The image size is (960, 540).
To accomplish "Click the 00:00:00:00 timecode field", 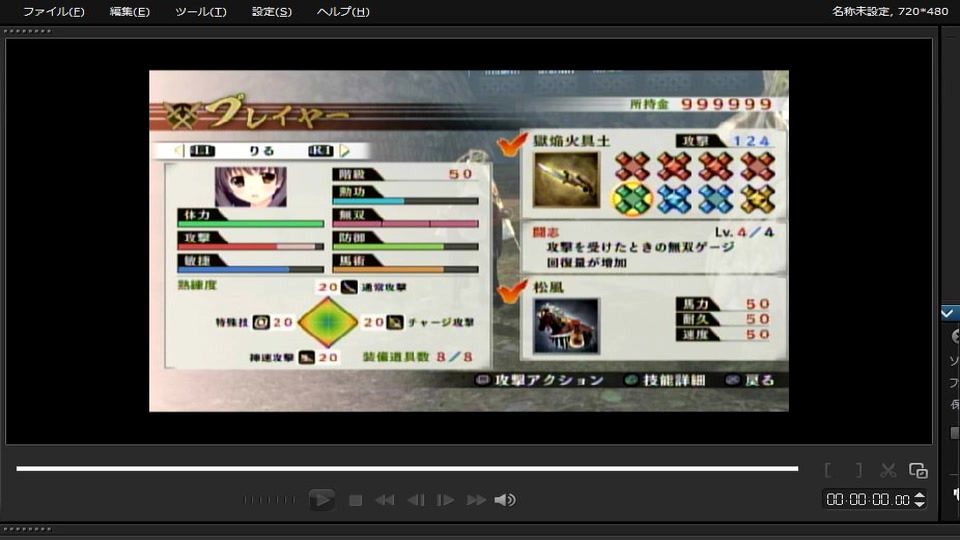I will [868, 500].
